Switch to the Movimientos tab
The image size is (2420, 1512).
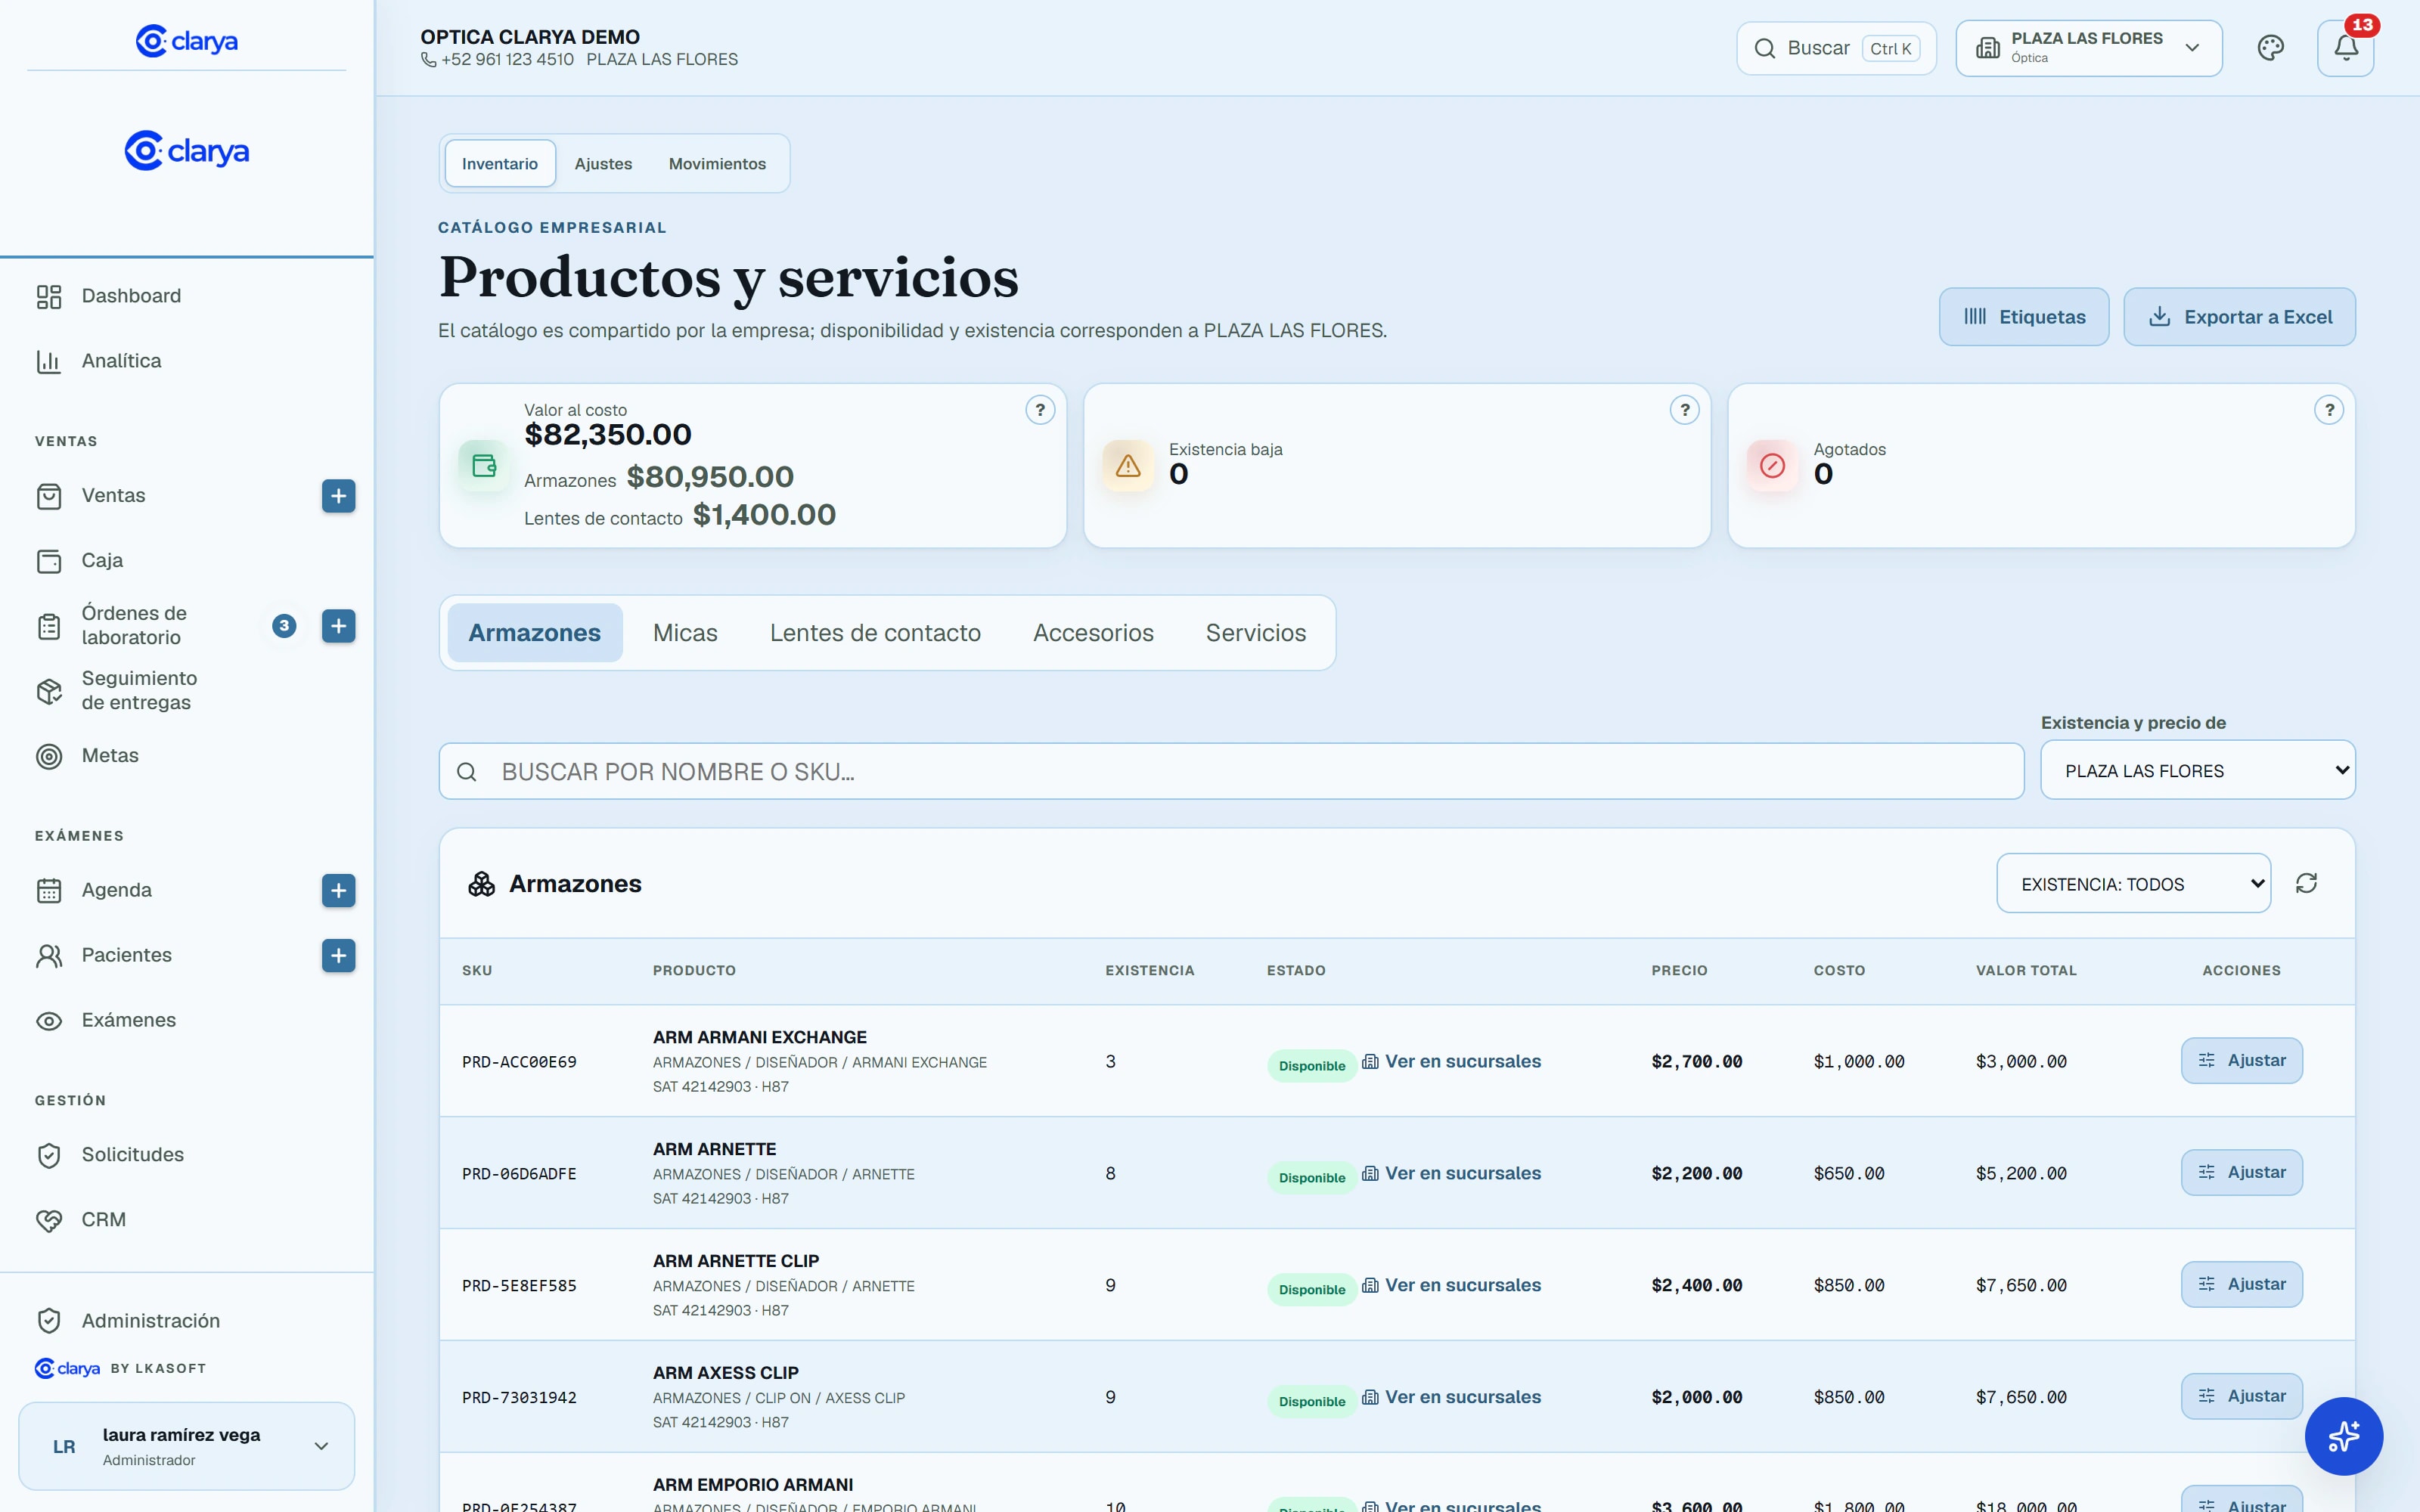click(717, 164)
